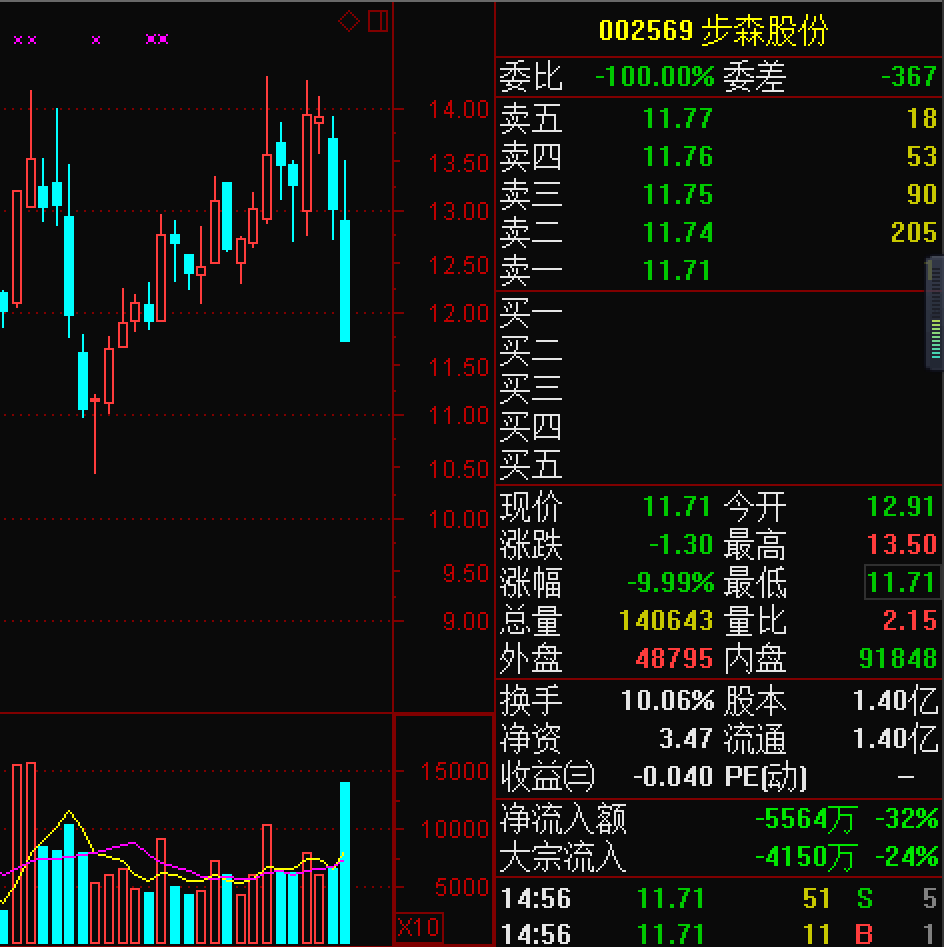Click the 卖五 volume 18
This screenshot has width=944, height=947.
(x=922, y=118)
